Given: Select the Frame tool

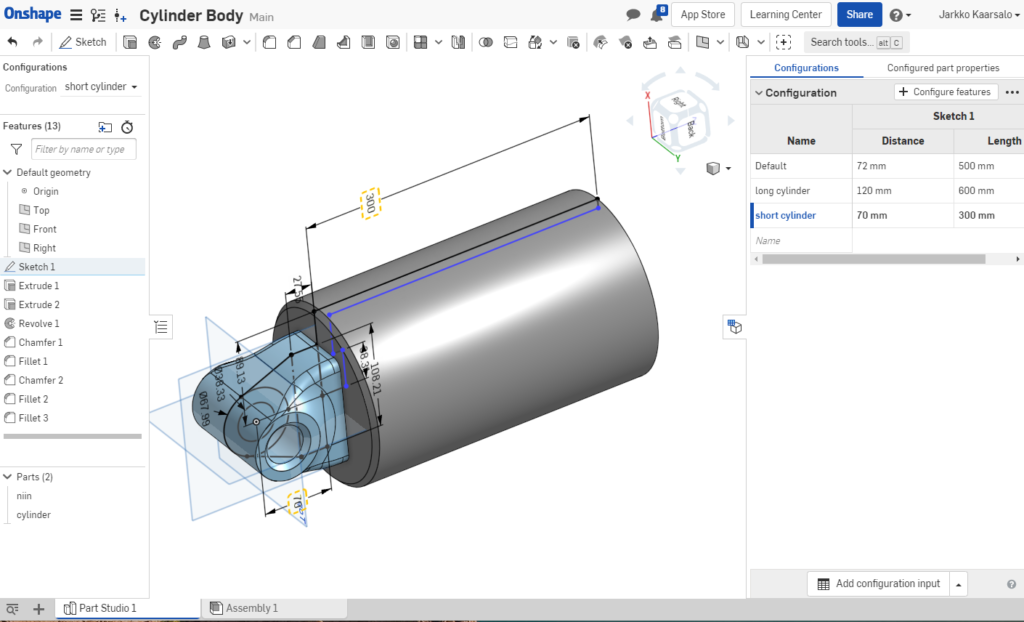Looking at the screenshot, I should point(743,42).
